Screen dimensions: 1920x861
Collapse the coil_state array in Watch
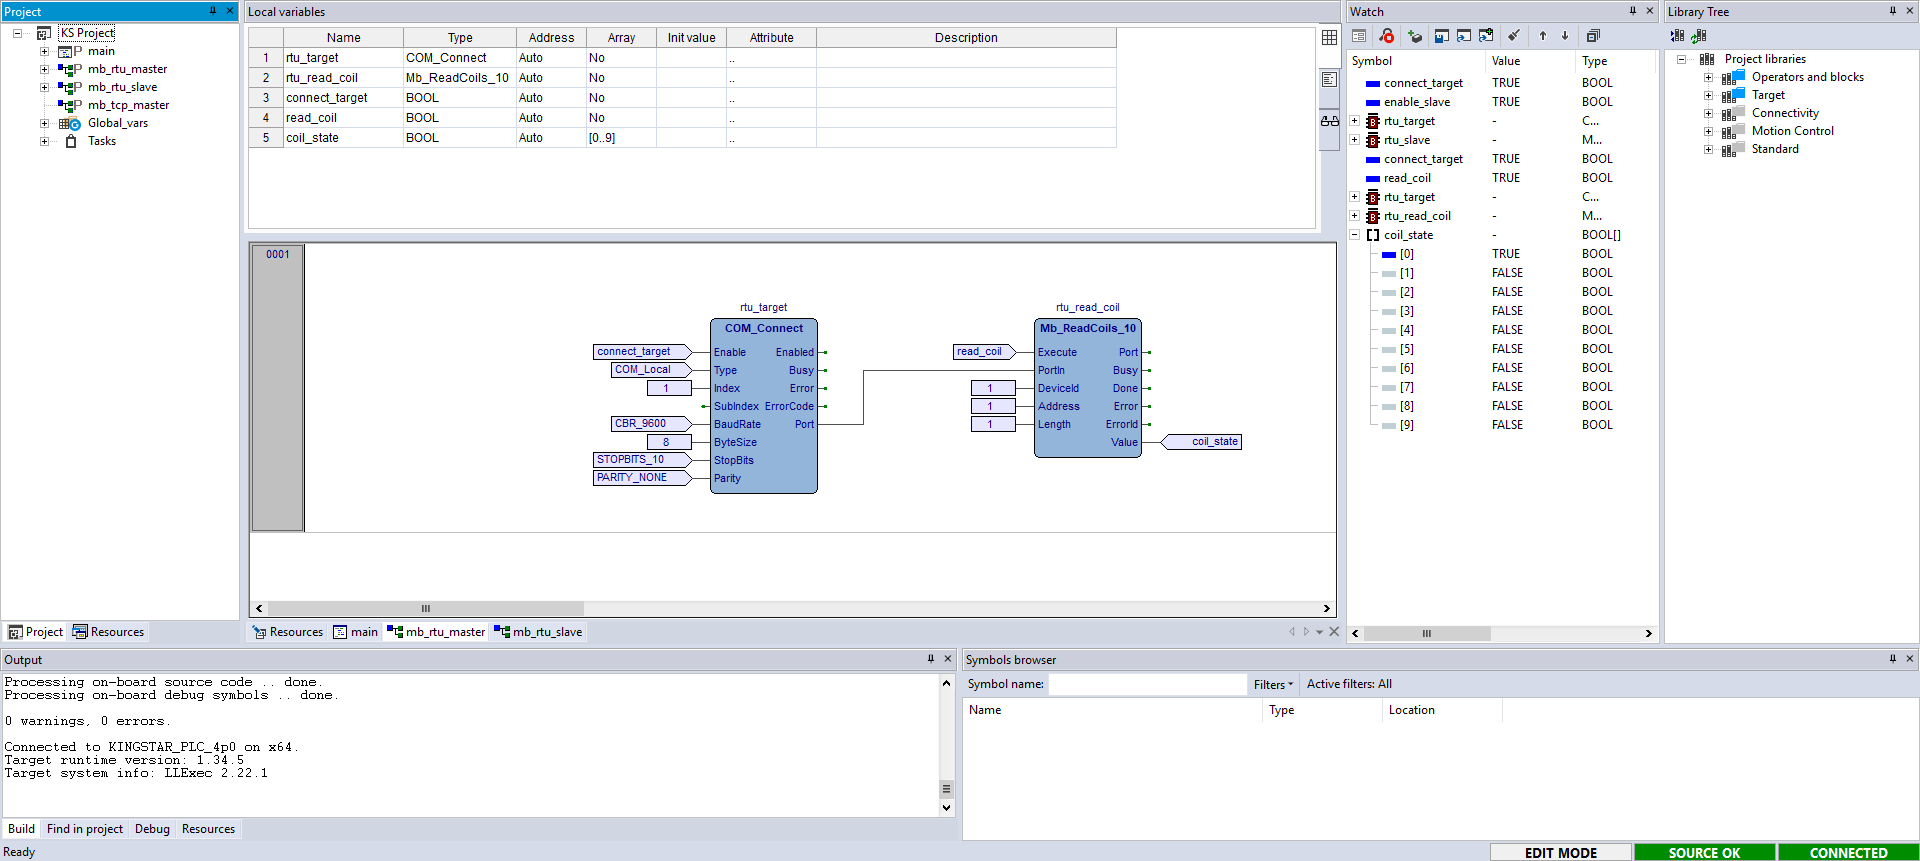(1355, 235)
